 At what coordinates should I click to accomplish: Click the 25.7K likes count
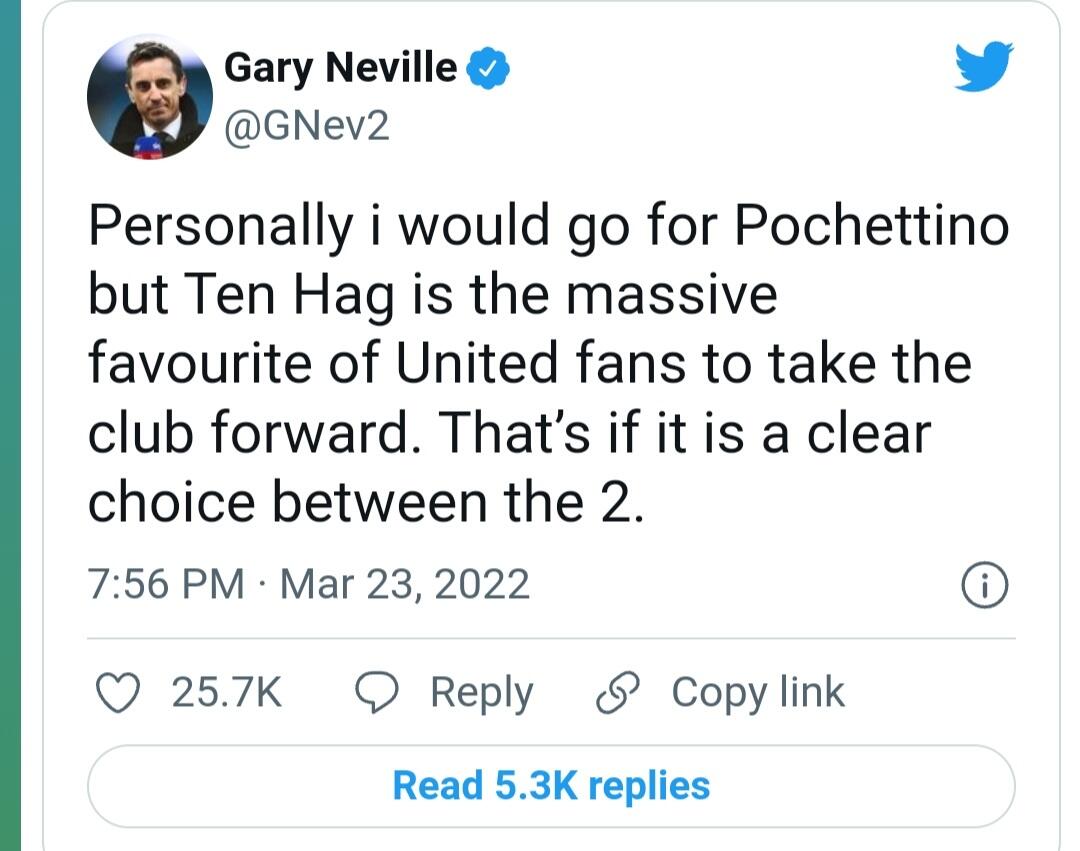[227, 692]
